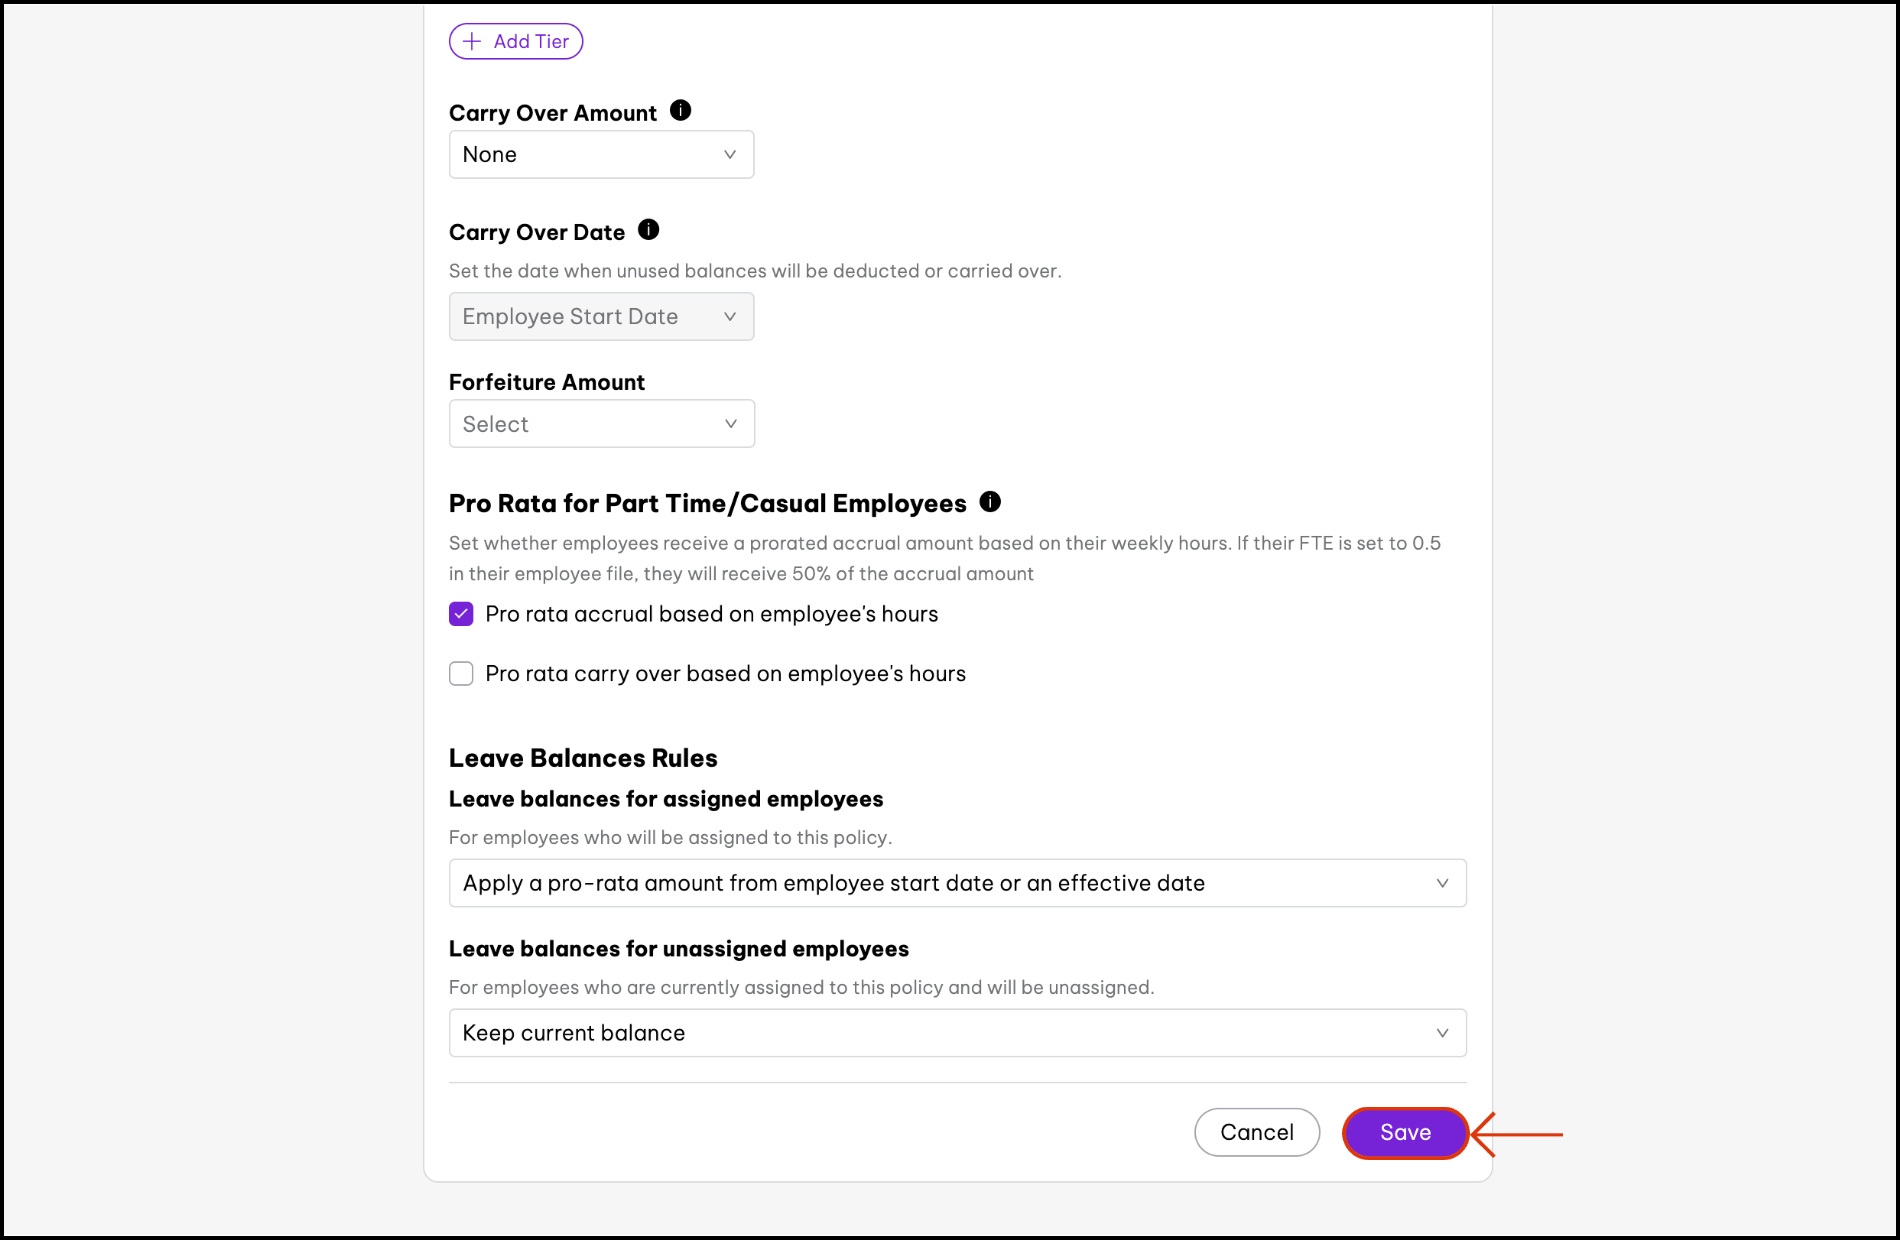Viewport: 1900px width, 1240px height.
Task: Click the Cancel button
Action: tap(1257, 1133)
